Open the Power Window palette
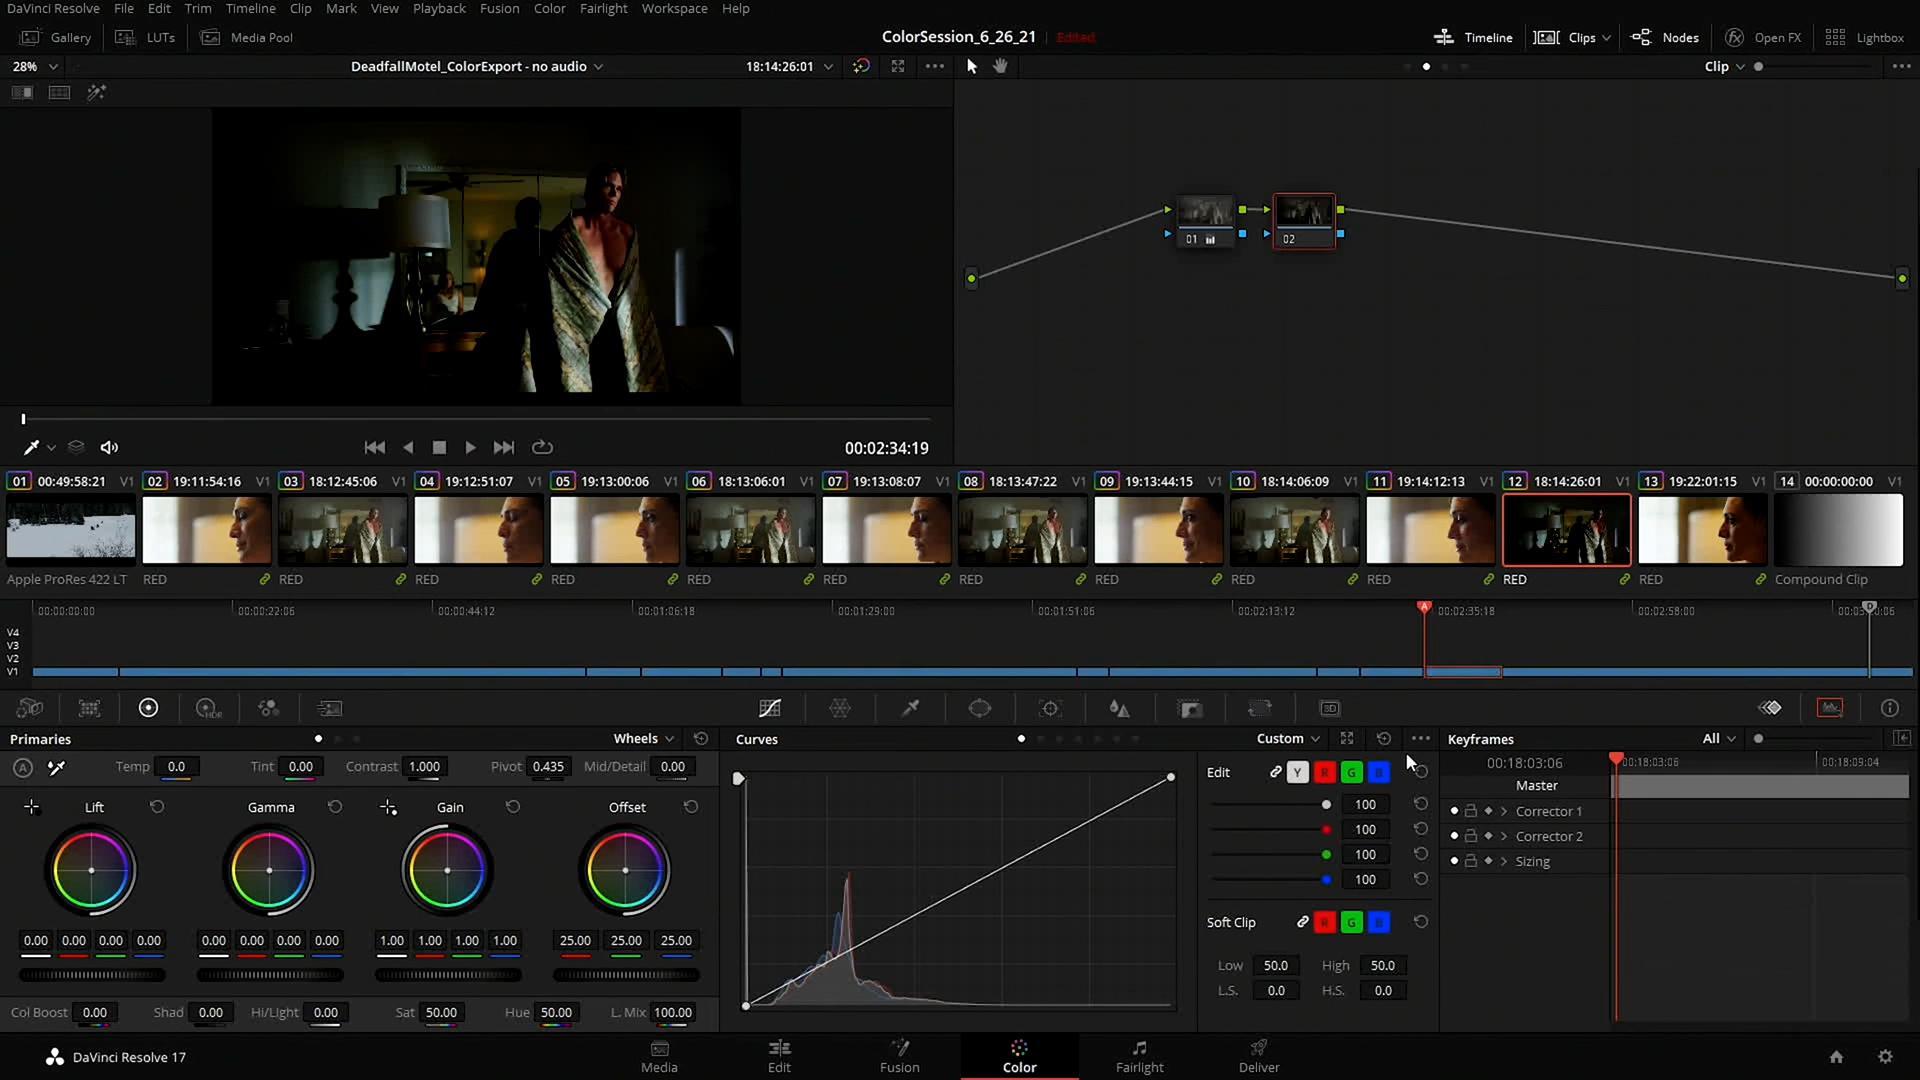The width and height of the screenshot is (1920, 1080). pyautogui.click(x=980, y=708)
